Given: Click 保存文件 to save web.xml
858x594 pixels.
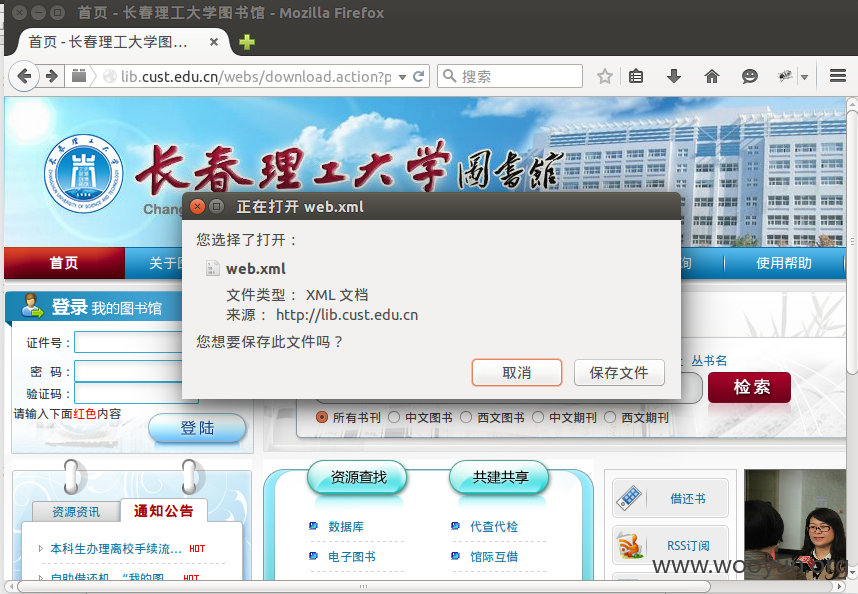Looking at the screenshot, I should click(x=619, y=372).
